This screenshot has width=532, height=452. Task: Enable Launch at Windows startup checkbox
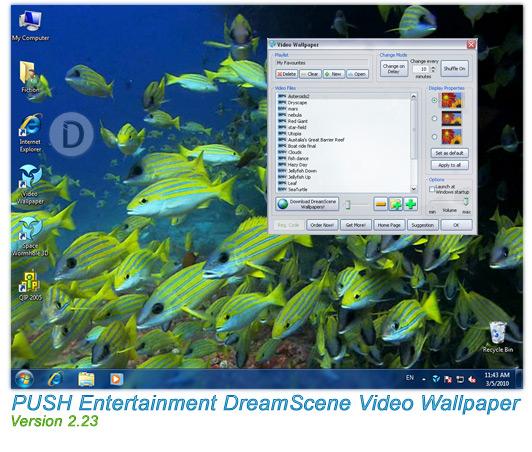[432, 189]
